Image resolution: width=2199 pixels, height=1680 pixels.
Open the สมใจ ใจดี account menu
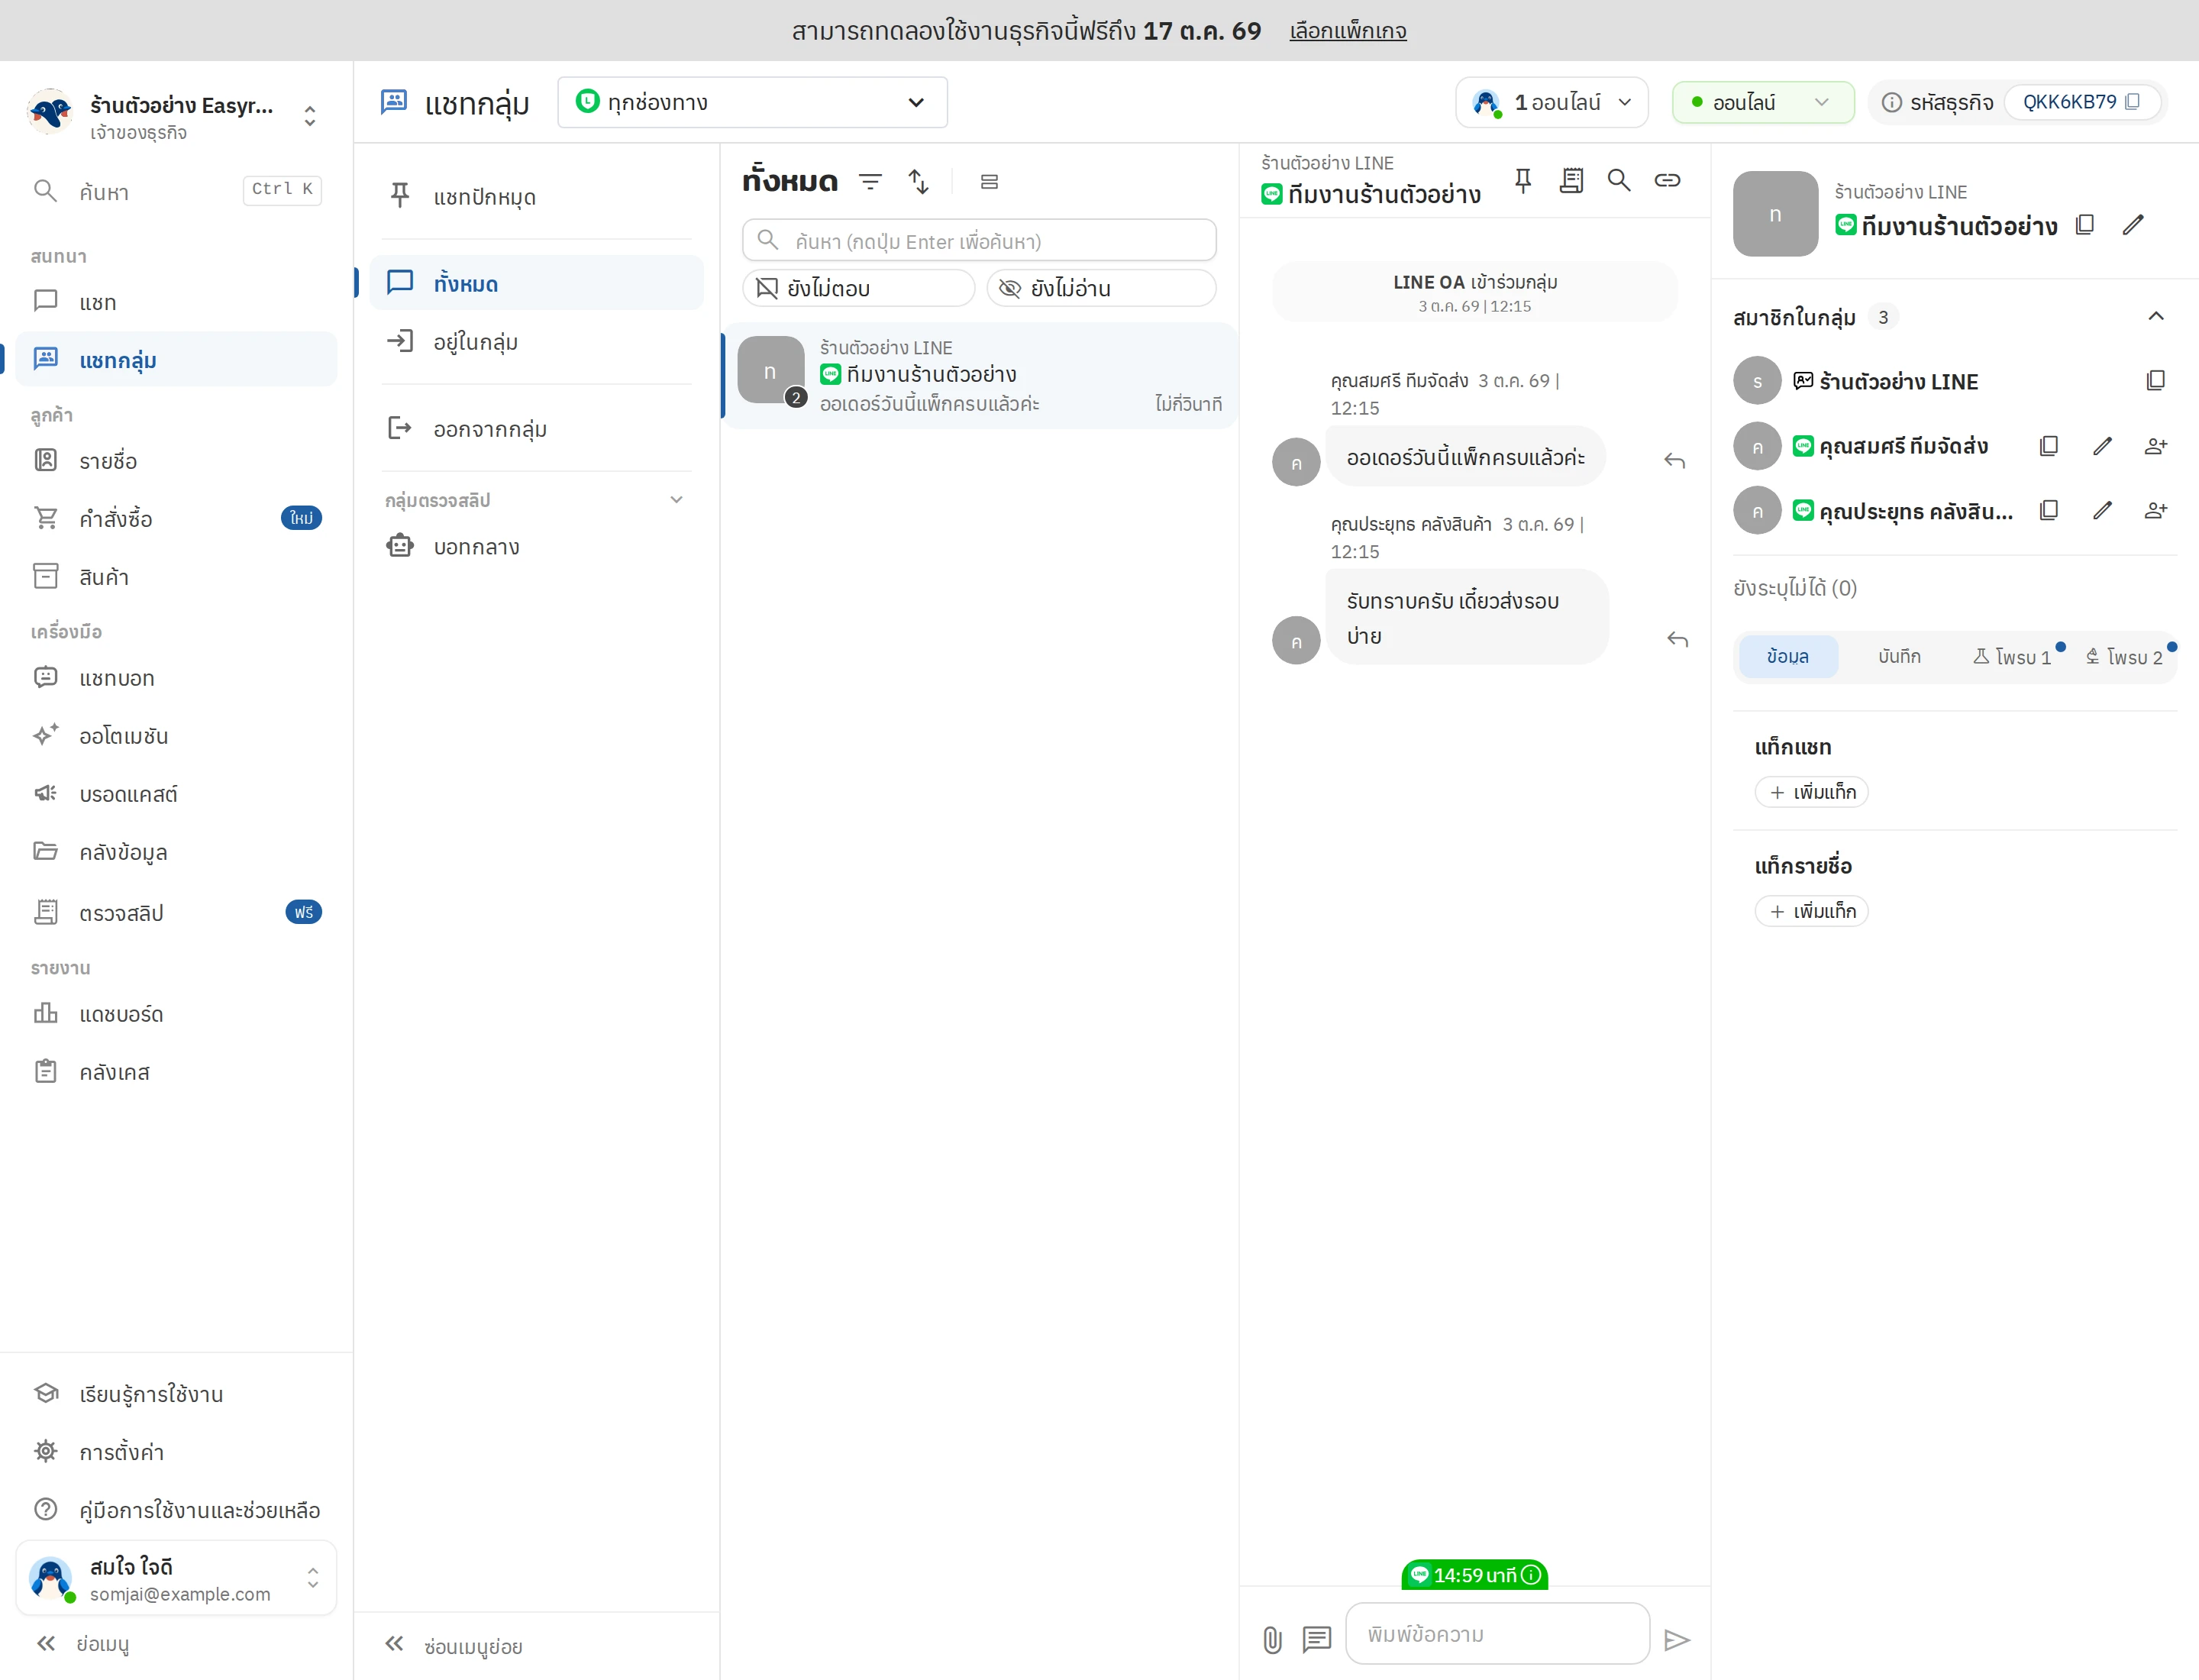click(x=176, y=1578)
